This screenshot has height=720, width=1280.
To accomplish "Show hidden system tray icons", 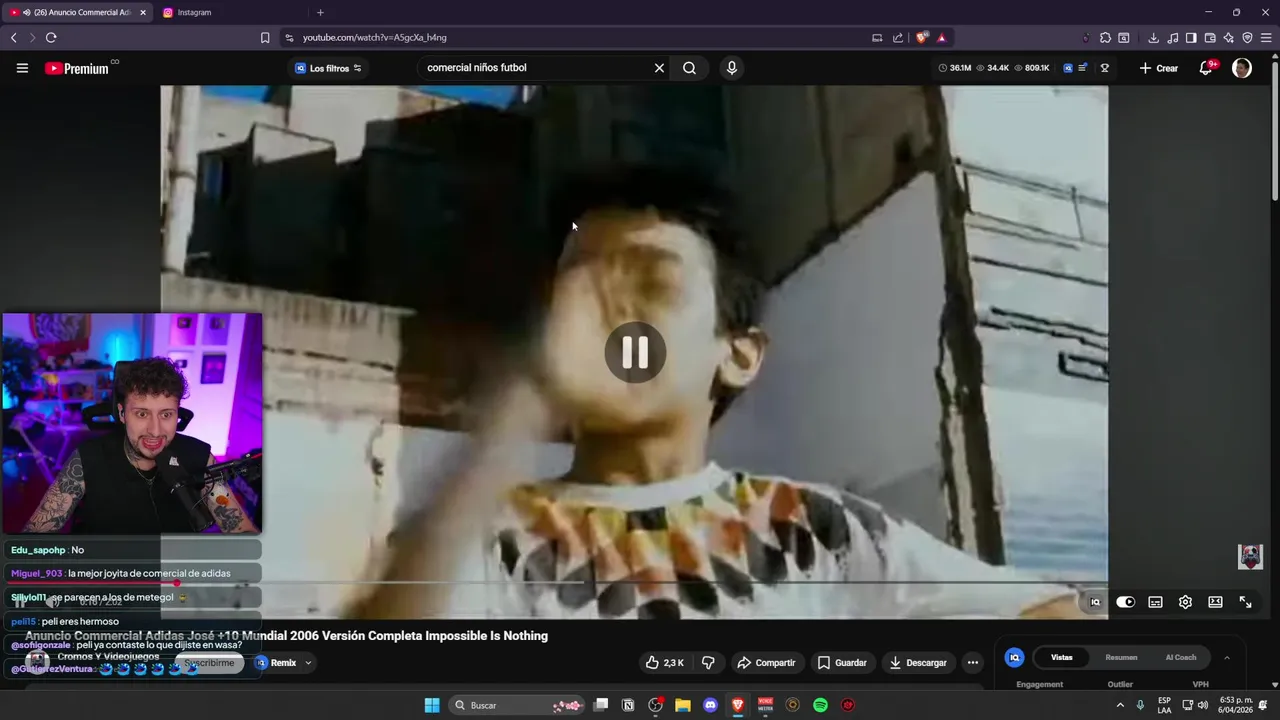I will point(1120,705).
